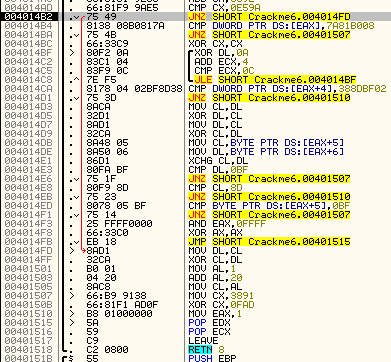391x362 pixels.
Task: Select the XOR DL,0A loop start line
Action: click(x=221, y=53)
